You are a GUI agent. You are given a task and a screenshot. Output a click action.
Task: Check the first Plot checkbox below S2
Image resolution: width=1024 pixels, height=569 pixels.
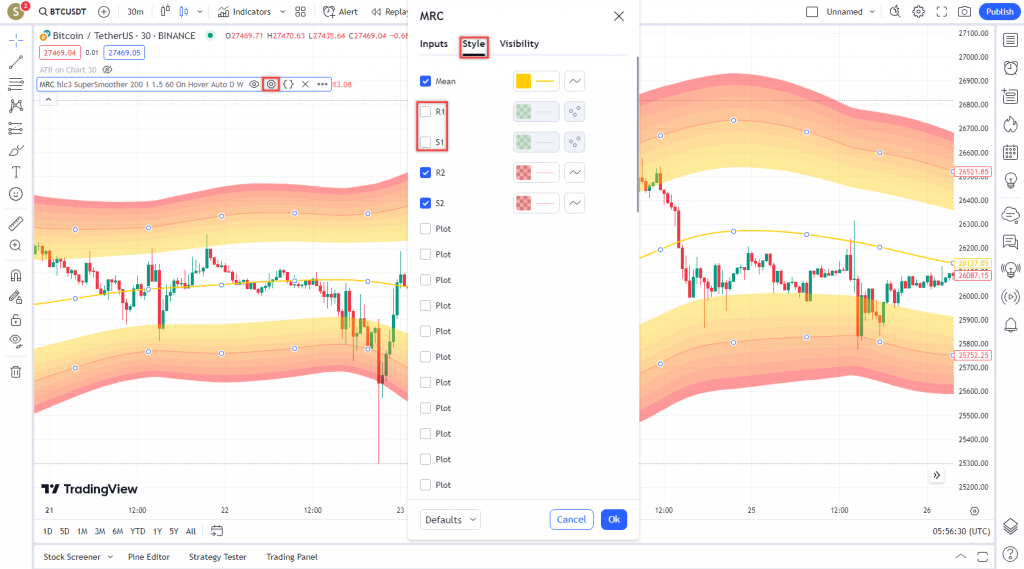tap(426, 229)
